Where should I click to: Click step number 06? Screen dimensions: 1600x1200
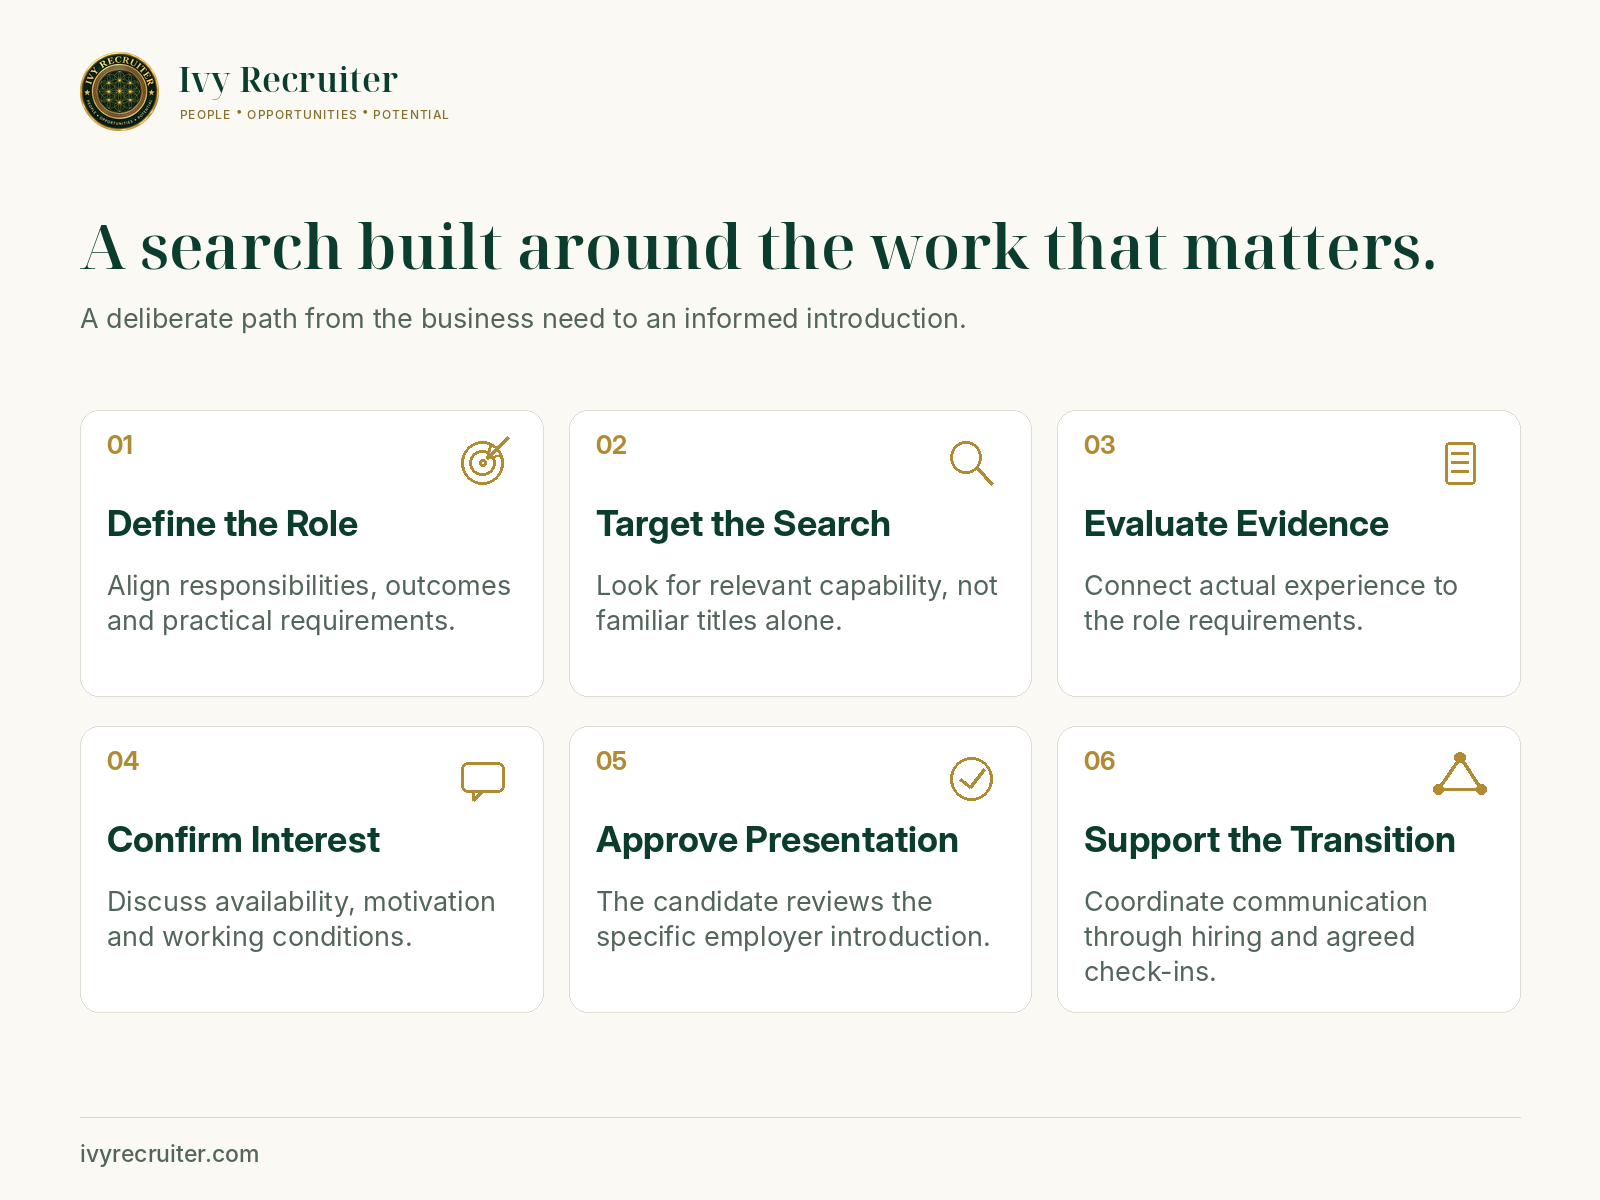(1099, 761)
